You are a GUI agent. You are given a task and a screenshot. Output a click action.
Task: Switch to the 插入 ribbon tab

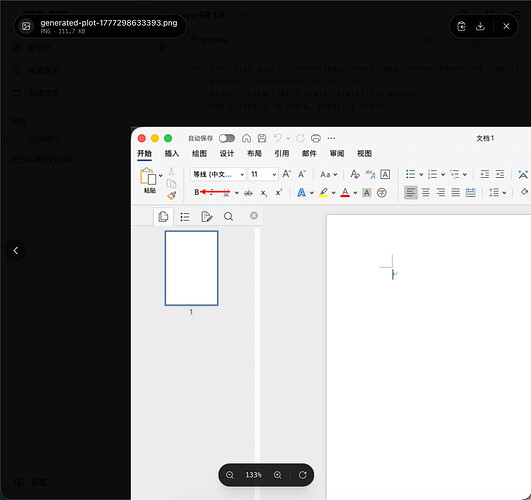(172, 153)
